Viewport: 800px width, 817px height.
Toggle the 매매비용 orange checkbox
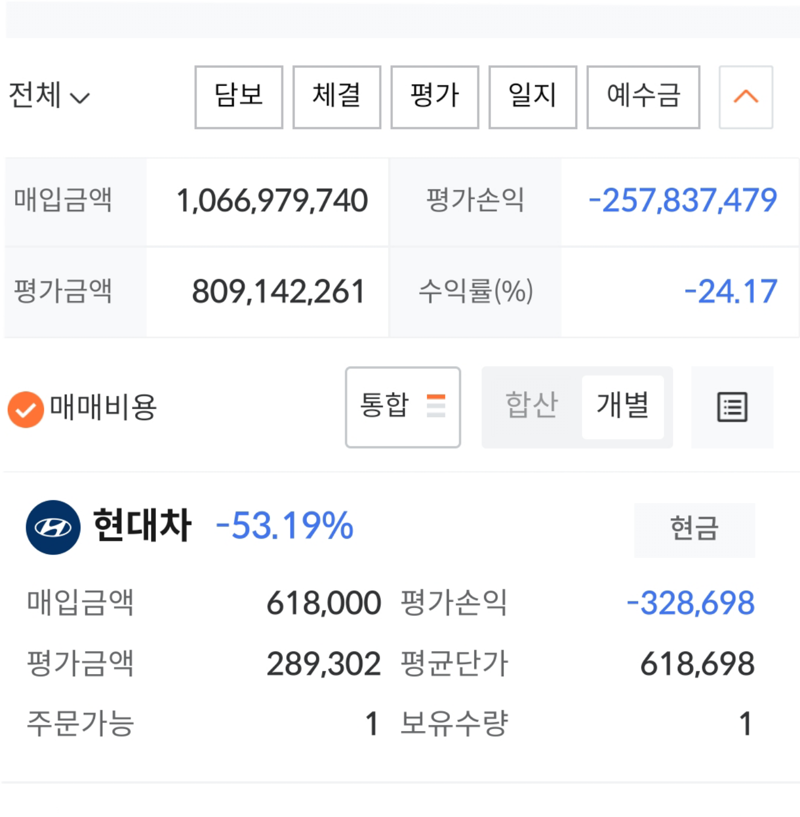[x=26, y=409]
